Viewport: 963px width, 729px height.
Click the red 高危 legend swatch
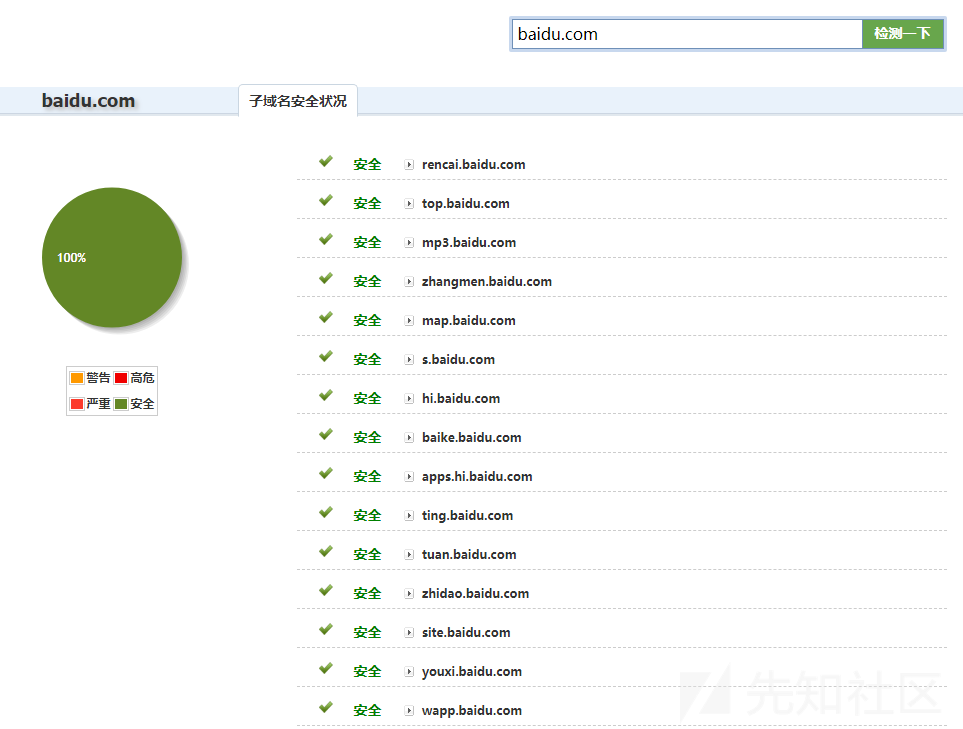click(121, 378)
